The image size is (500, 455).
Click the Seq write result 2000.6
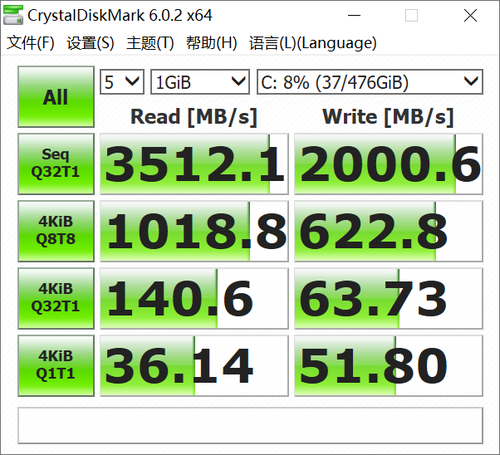[389, 164]
